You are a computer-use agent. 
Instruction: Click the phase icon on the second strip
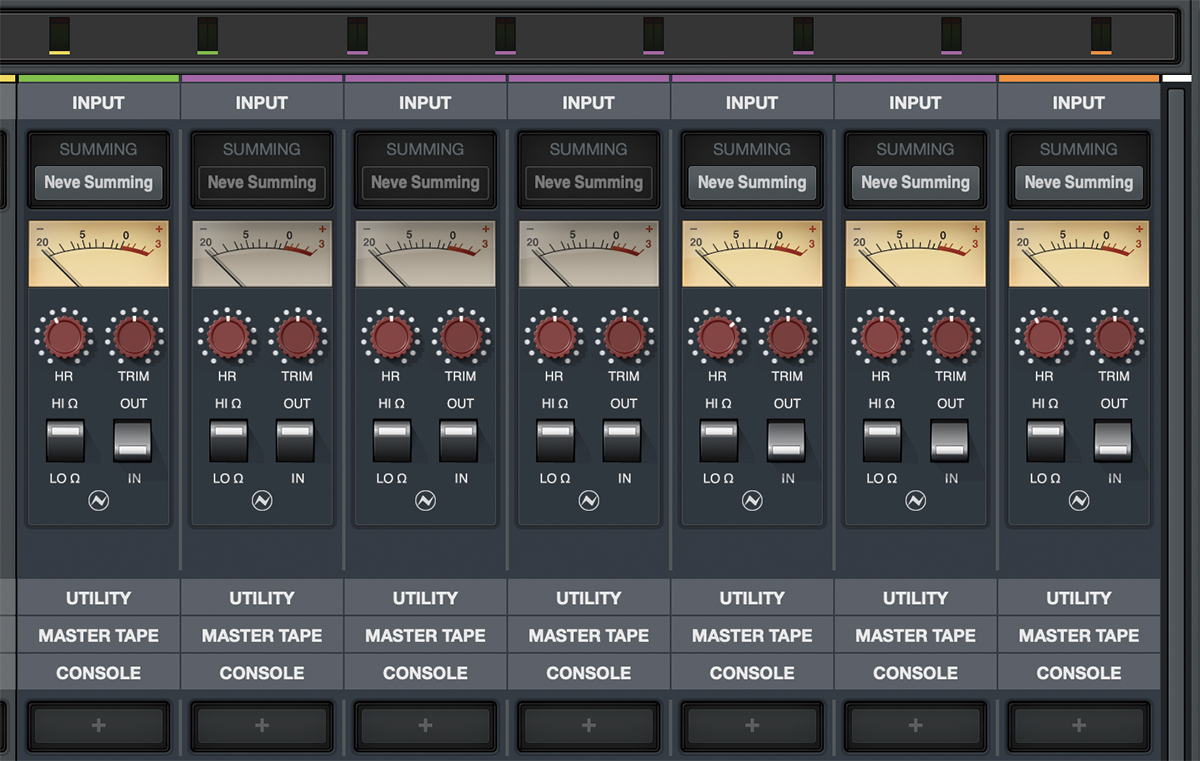click(x=262, y=501)
